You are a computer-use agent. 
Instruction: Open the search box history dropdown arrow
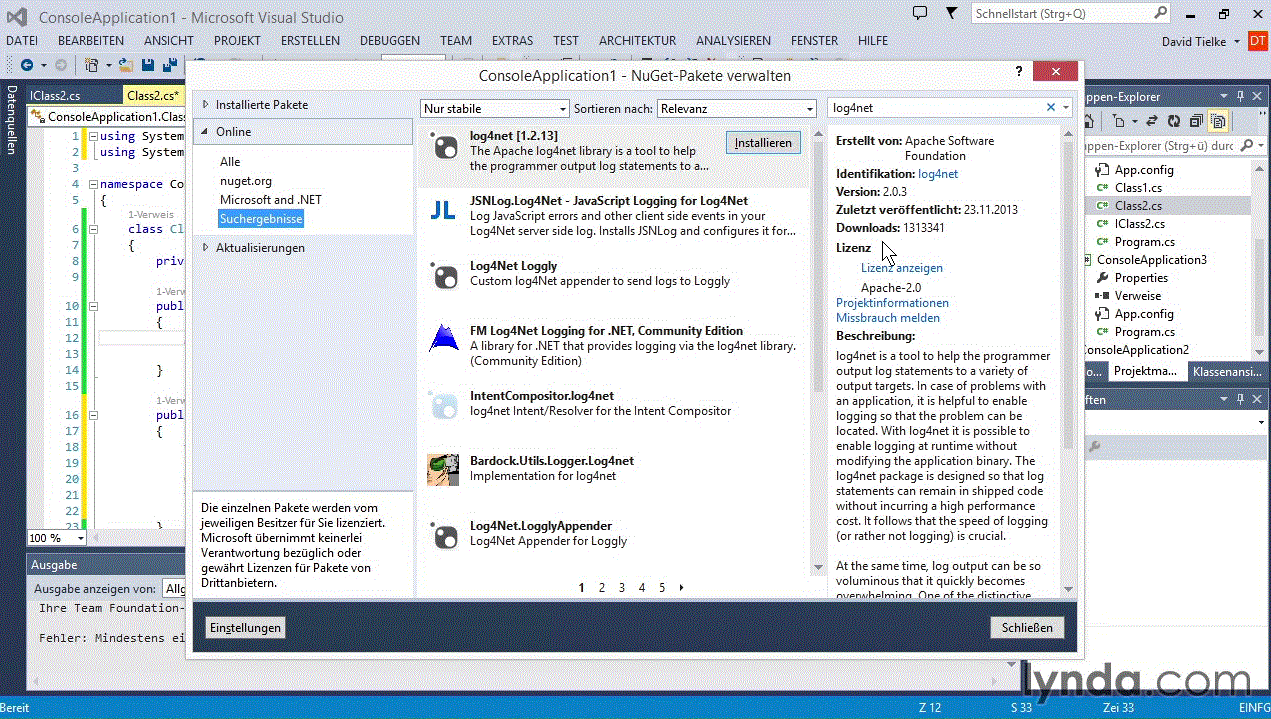click(x=1066, y=107)
